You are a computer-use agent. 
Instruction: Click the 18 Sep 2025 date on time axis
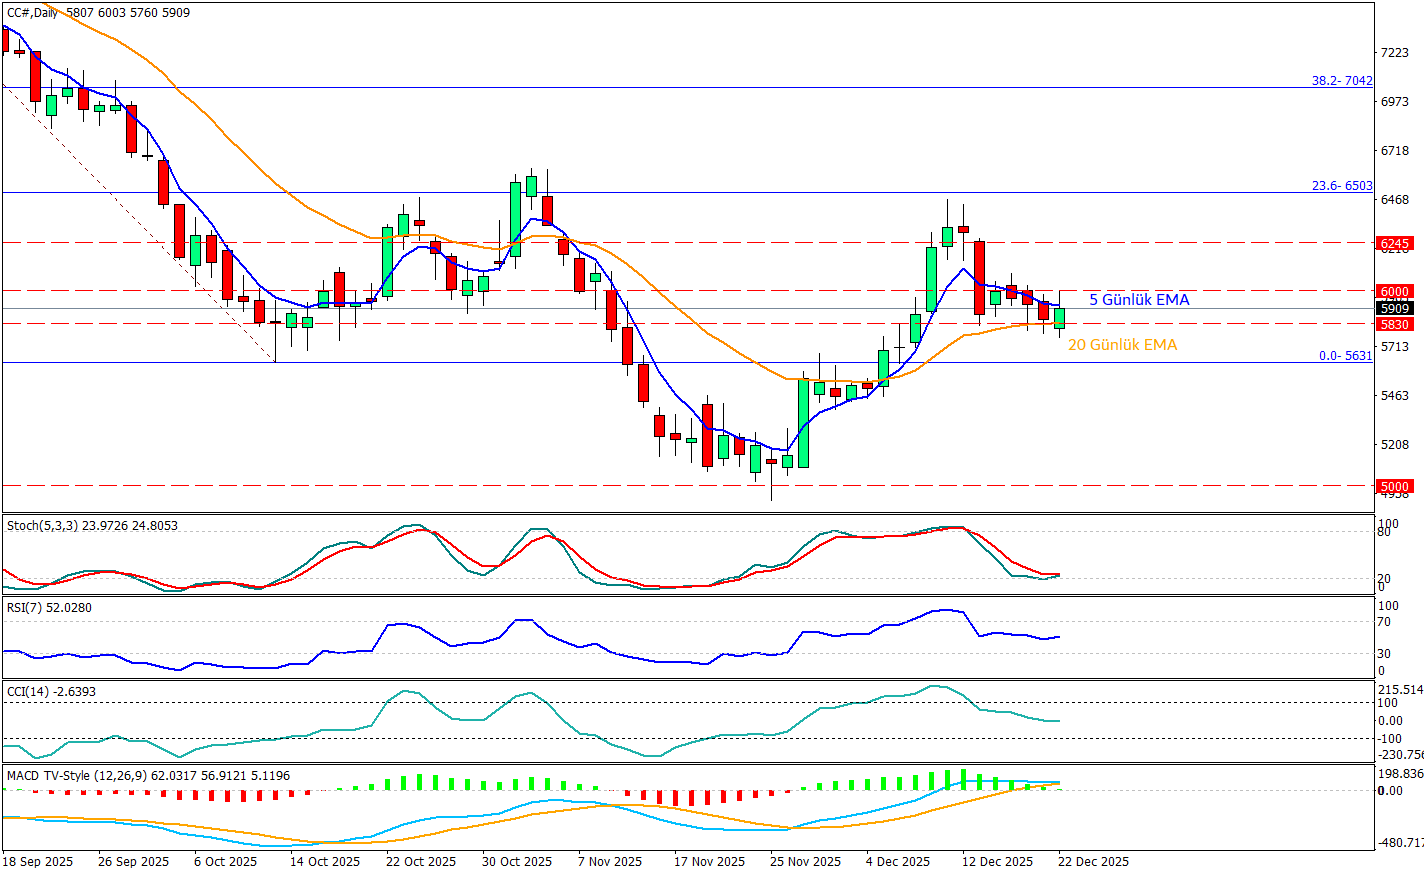pos(38,862)
